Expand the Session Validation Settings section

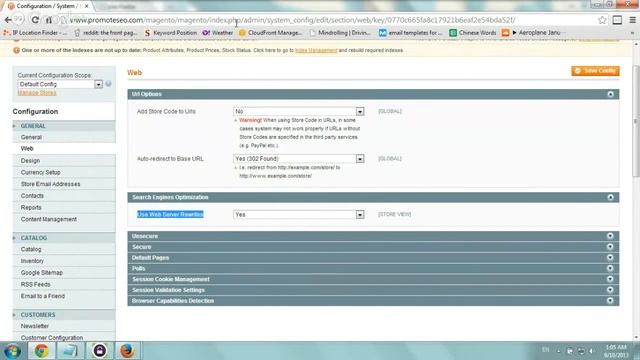coord(610,290)
